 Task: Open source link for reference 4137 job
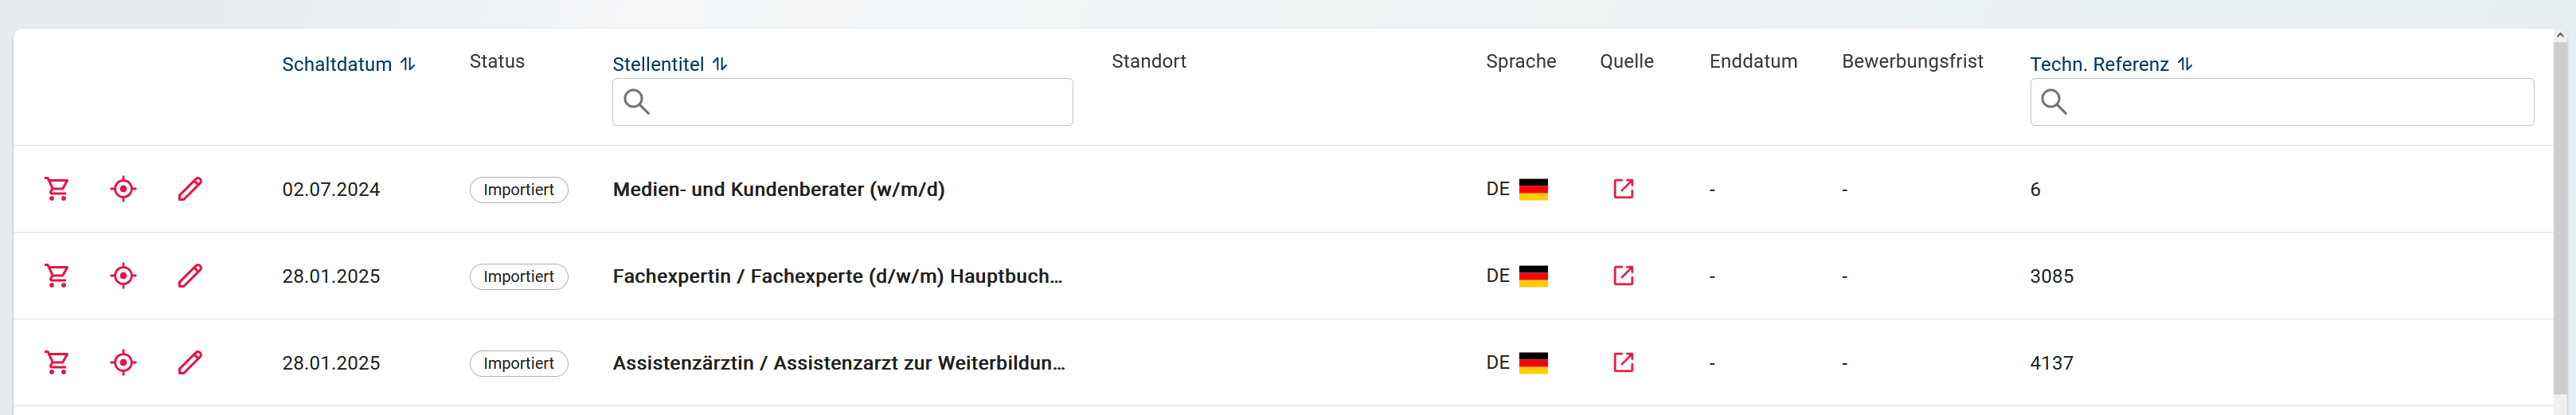click(x=1623, y=363)
